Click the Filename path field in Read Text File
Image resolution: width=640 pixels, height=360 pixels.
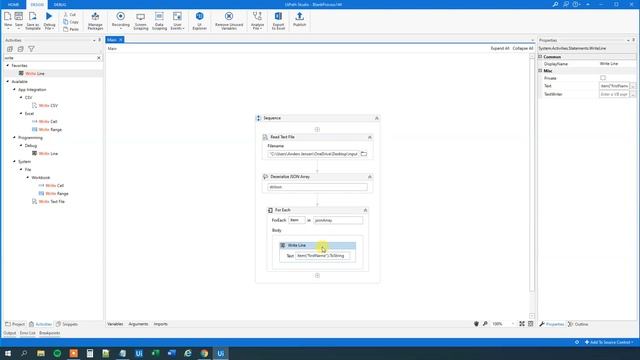[x=313, y=154]
